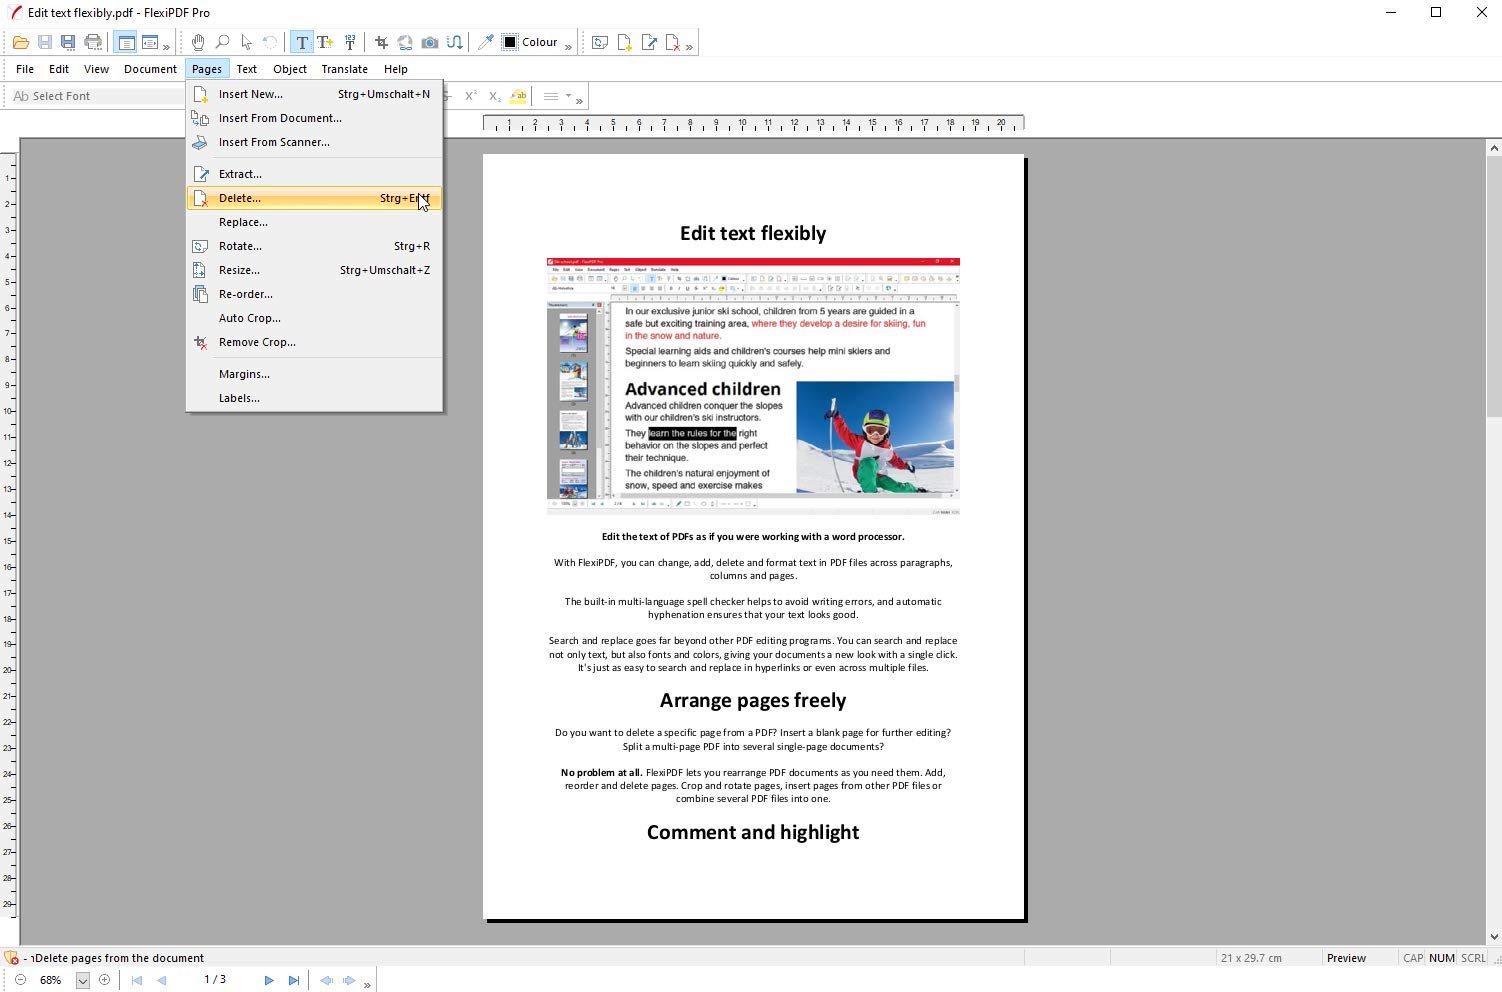Open the zoom percentage dropdown
Screen dimensions: 1502x992
[x=83, y=980]
